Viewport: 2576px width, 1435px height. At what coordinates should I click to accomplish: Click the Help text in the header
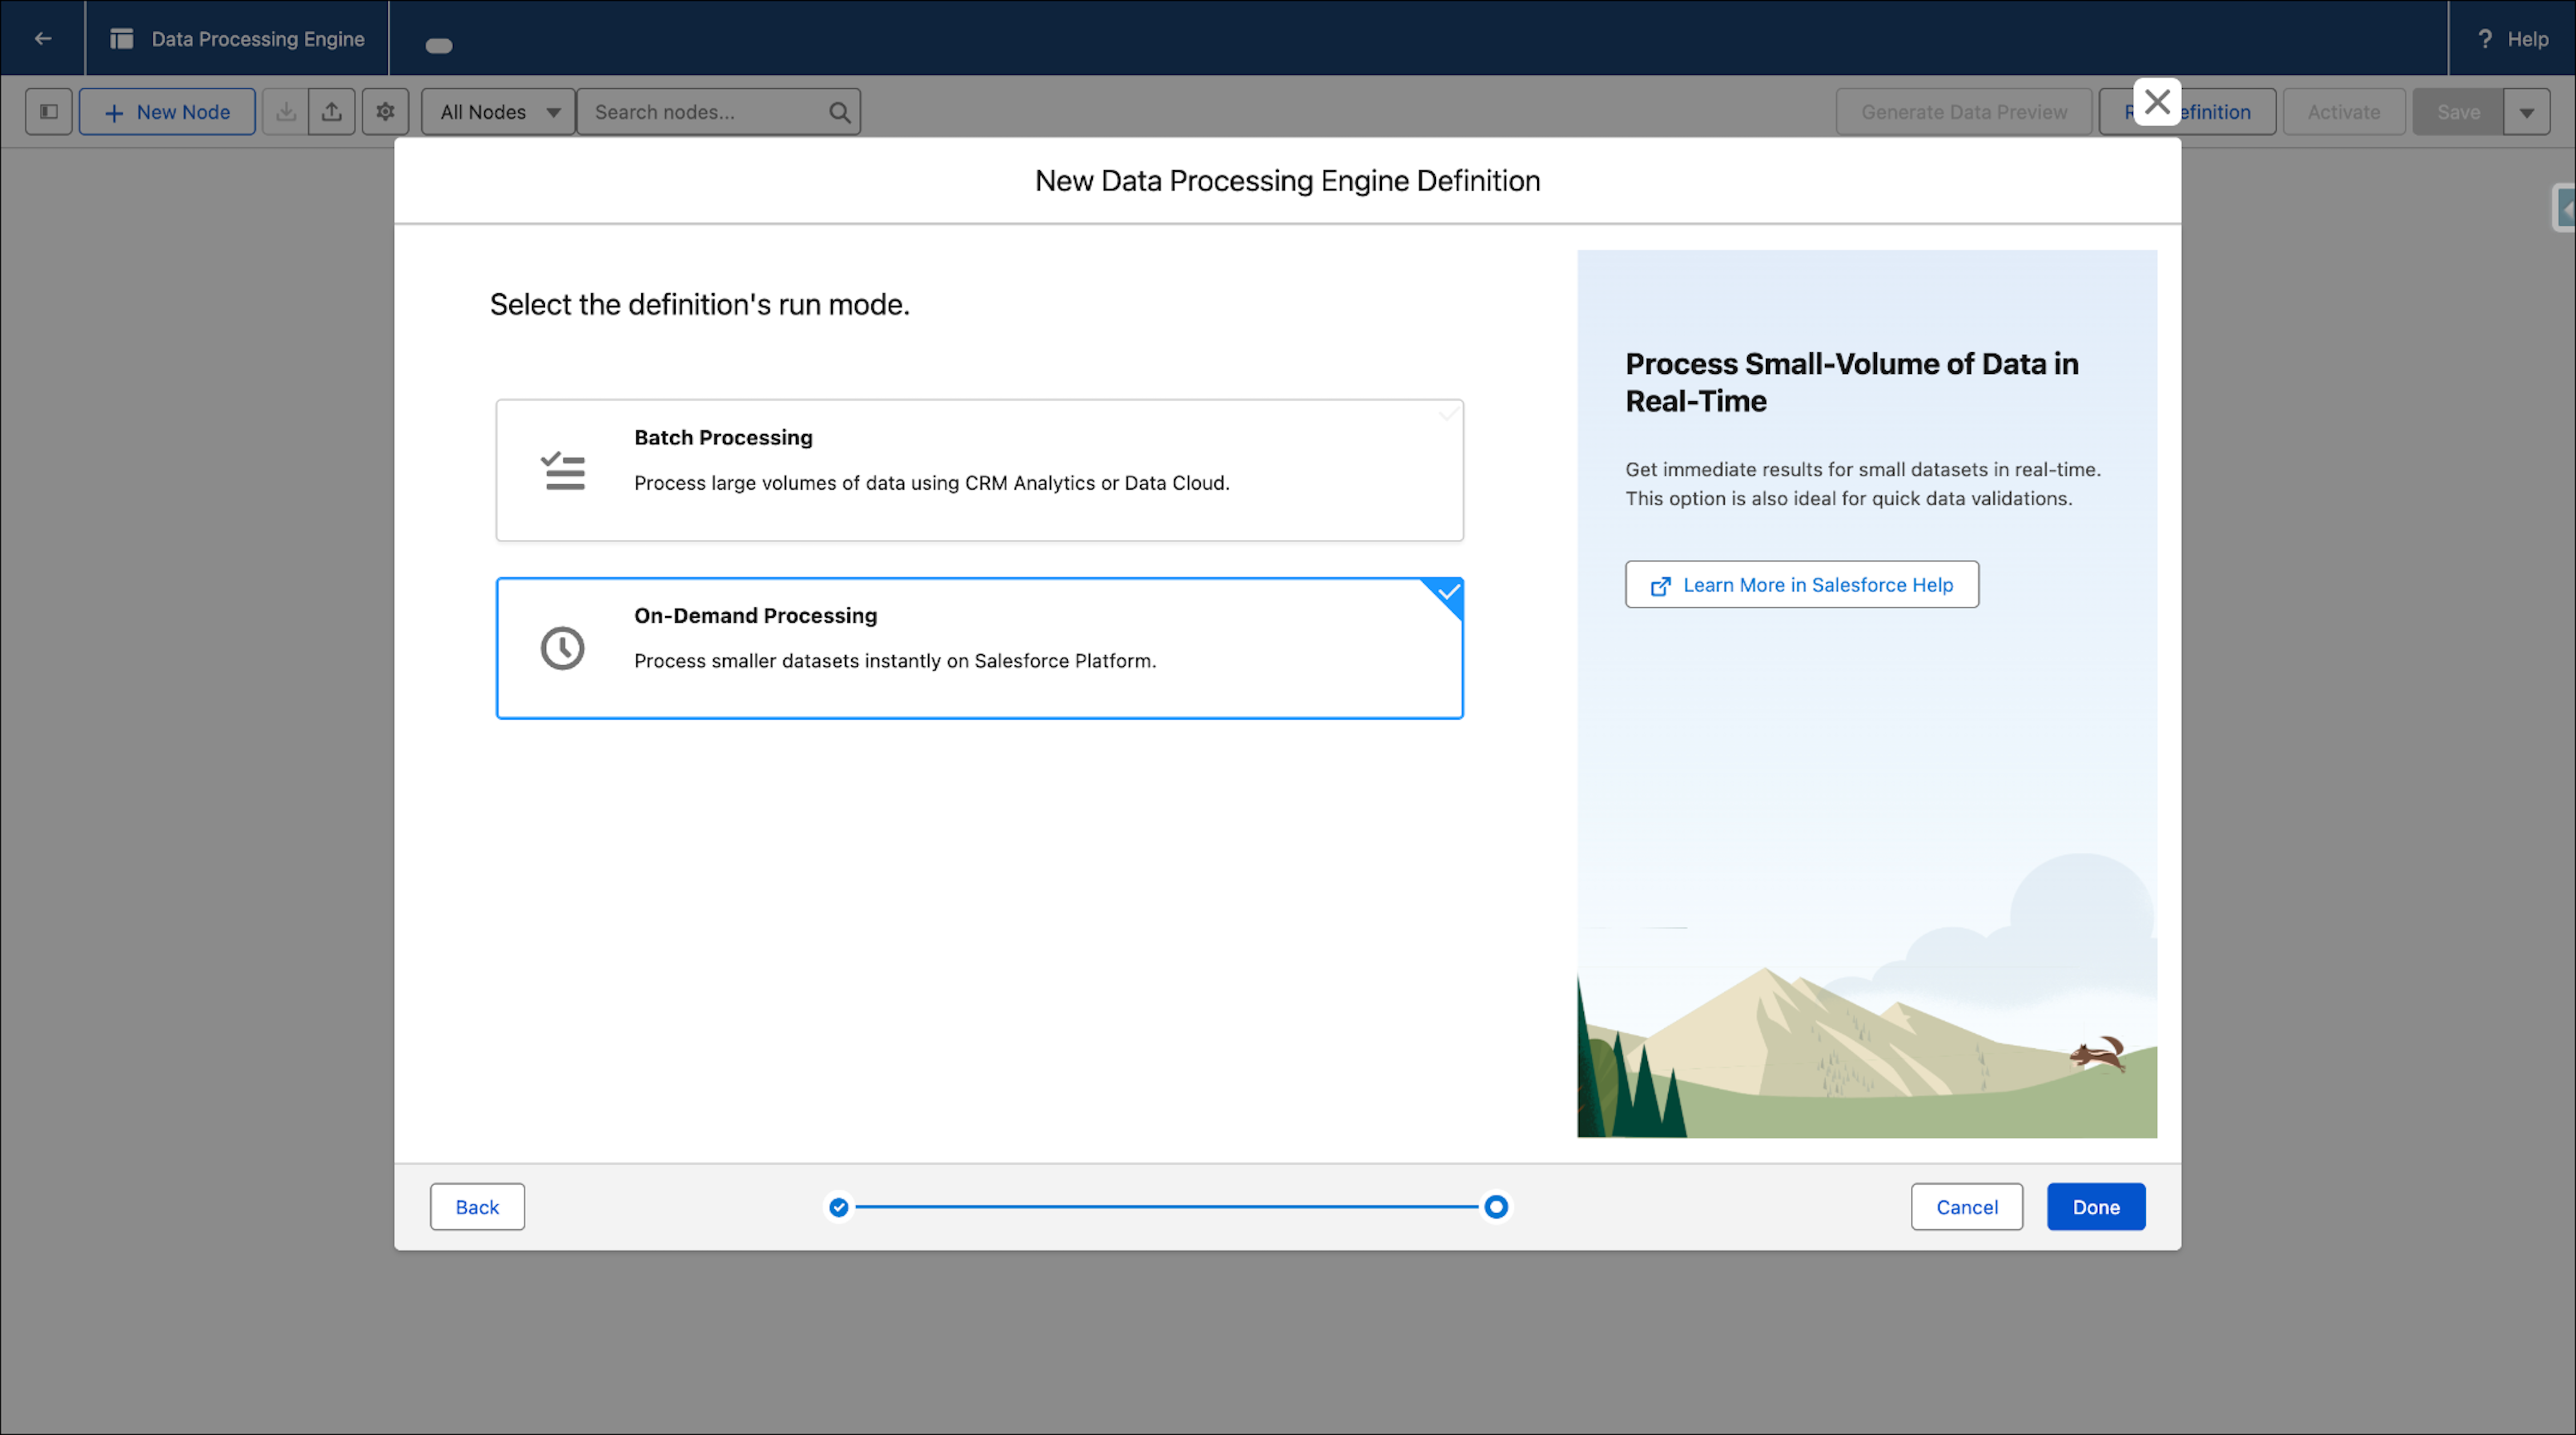[x=2528, y=39]
